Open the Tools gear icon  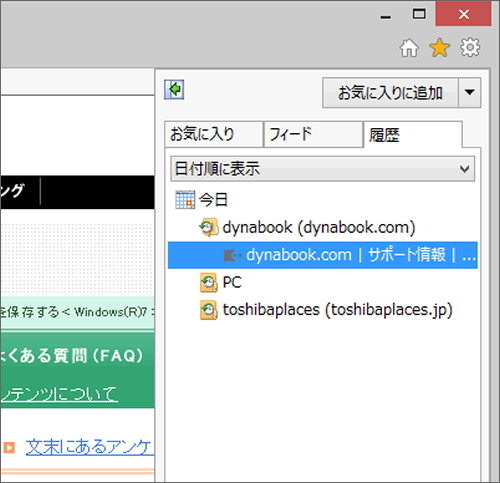[x=470, y=47]
